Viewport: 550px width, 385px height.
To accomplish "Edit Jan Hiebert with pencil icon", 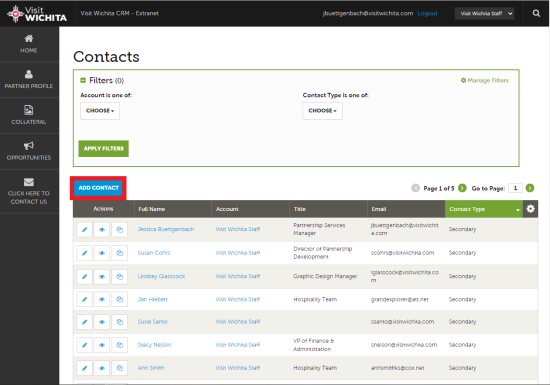I will 85,299.
